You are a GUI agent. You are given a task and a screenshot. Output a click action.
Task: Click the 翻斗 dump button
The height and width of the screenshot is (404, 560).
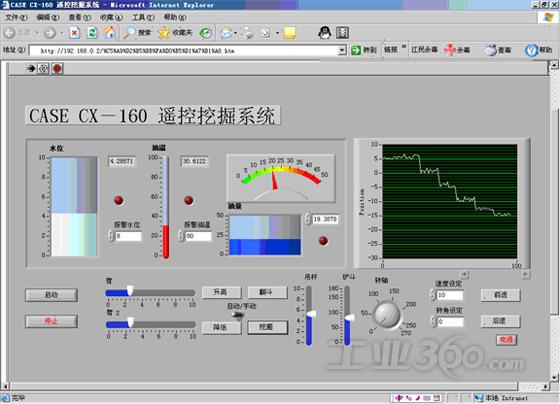(x=267, y=292)
